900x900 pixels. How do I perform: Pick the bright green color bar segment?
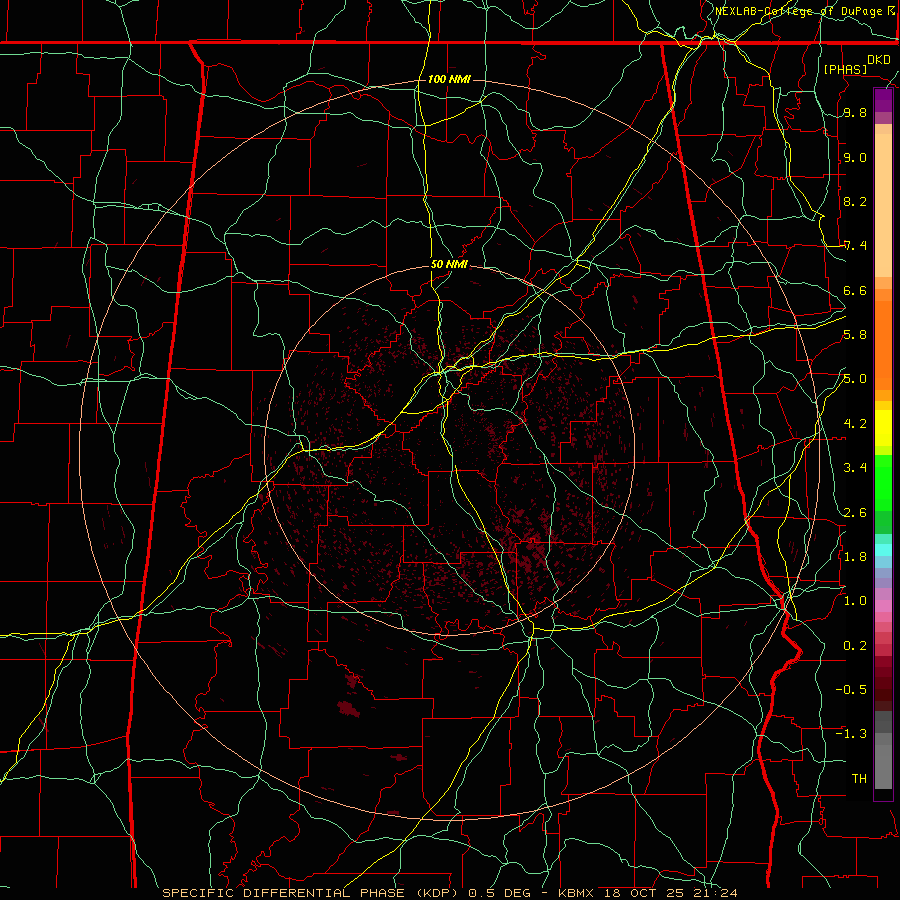click(x=883, y=483)
